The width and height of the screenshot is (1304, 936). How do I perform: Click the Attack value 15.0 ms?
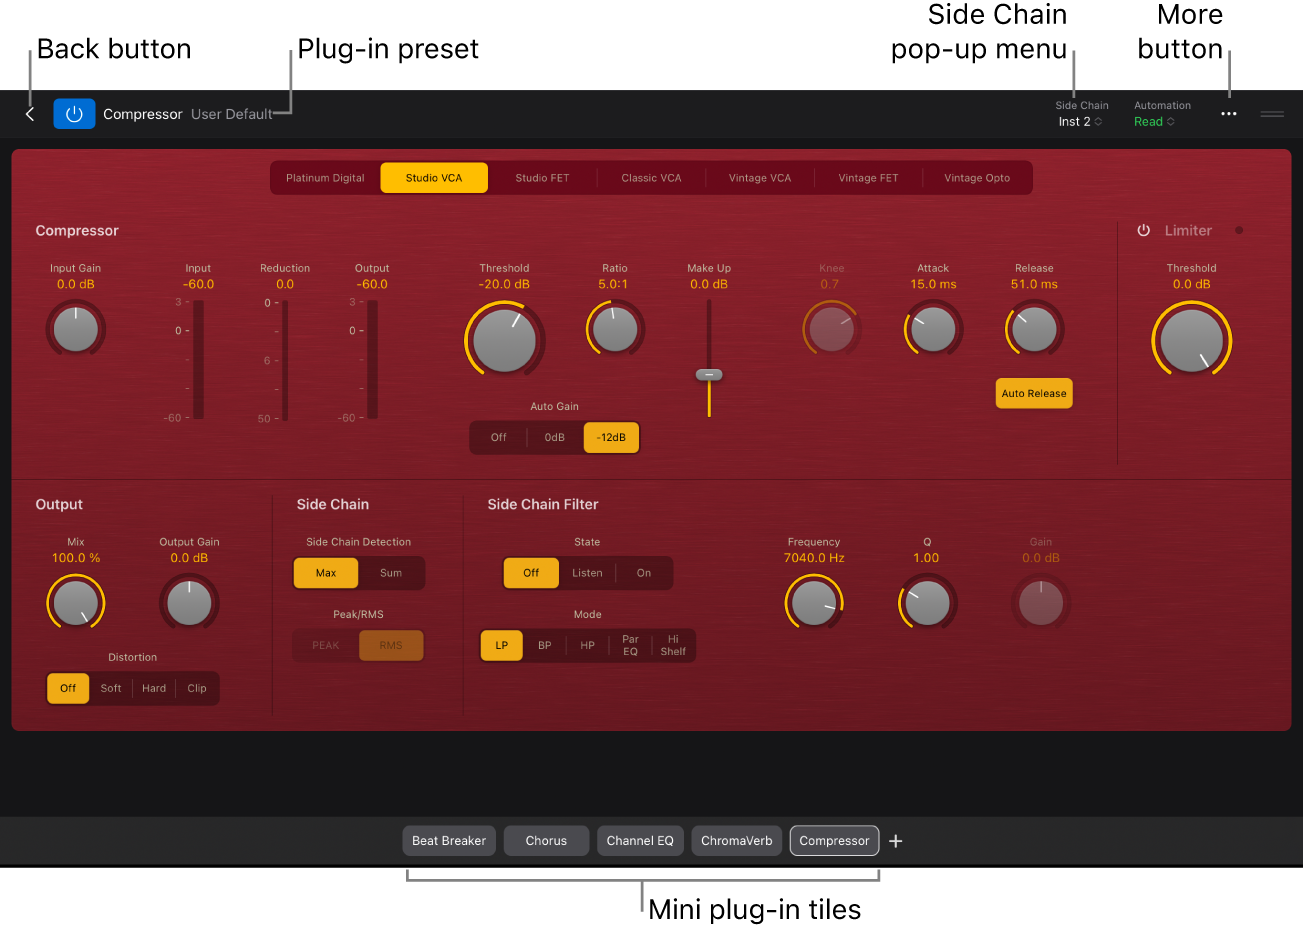point(933,284)
